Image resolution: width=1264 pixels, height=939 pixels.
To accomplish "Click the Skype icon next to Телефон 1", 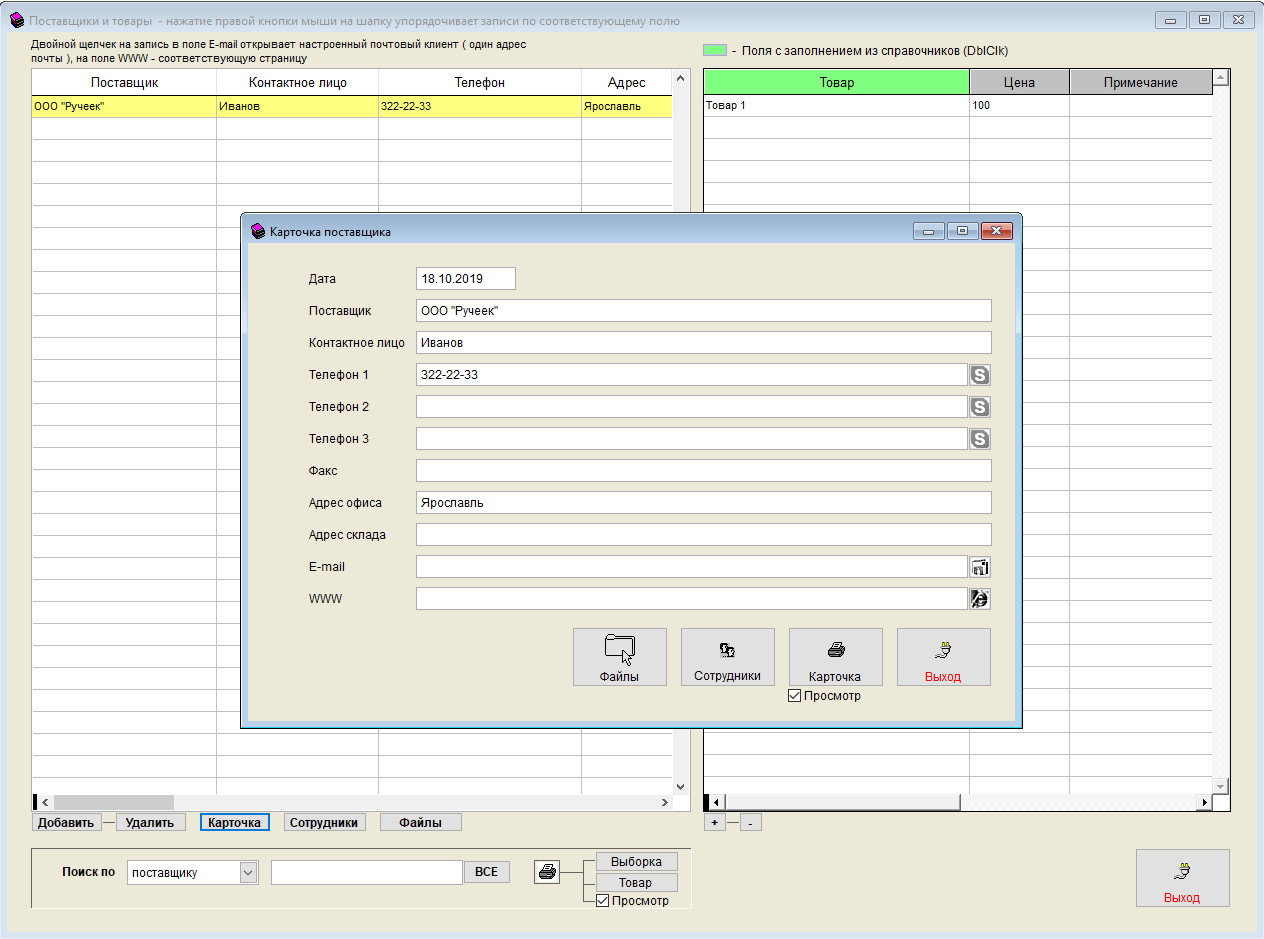I will pos(980,375).
